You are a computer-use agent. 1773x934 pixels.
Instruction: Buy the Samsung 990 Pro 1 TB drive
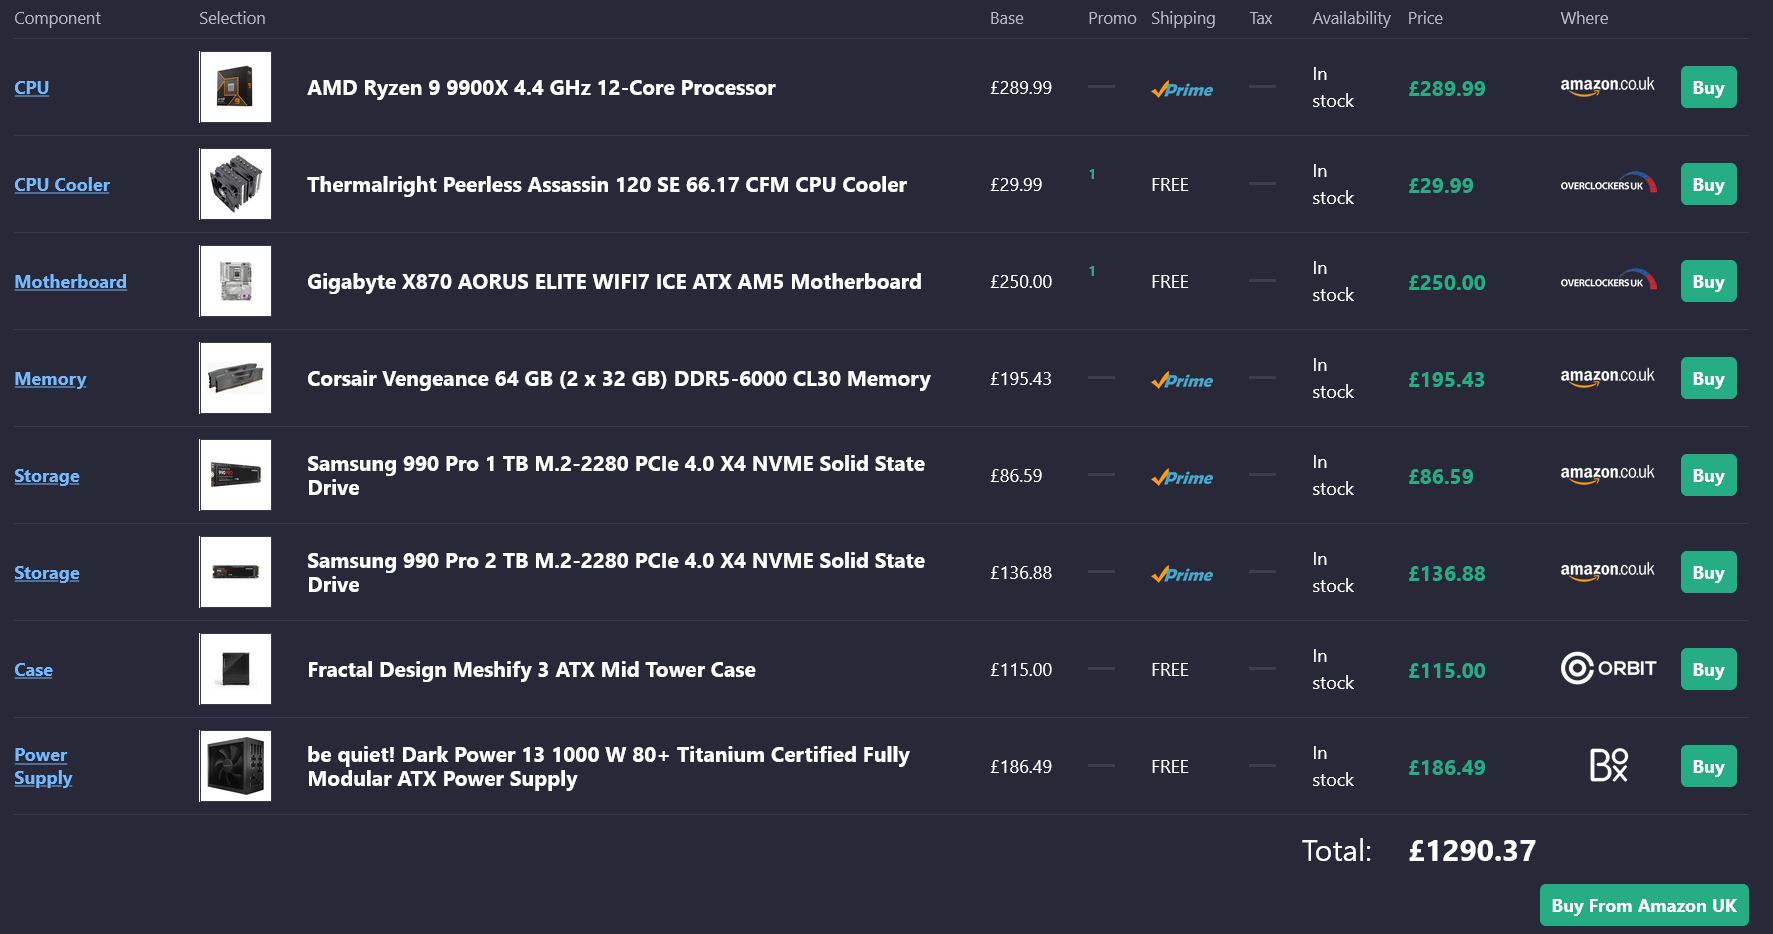(x=1708, y=475)
